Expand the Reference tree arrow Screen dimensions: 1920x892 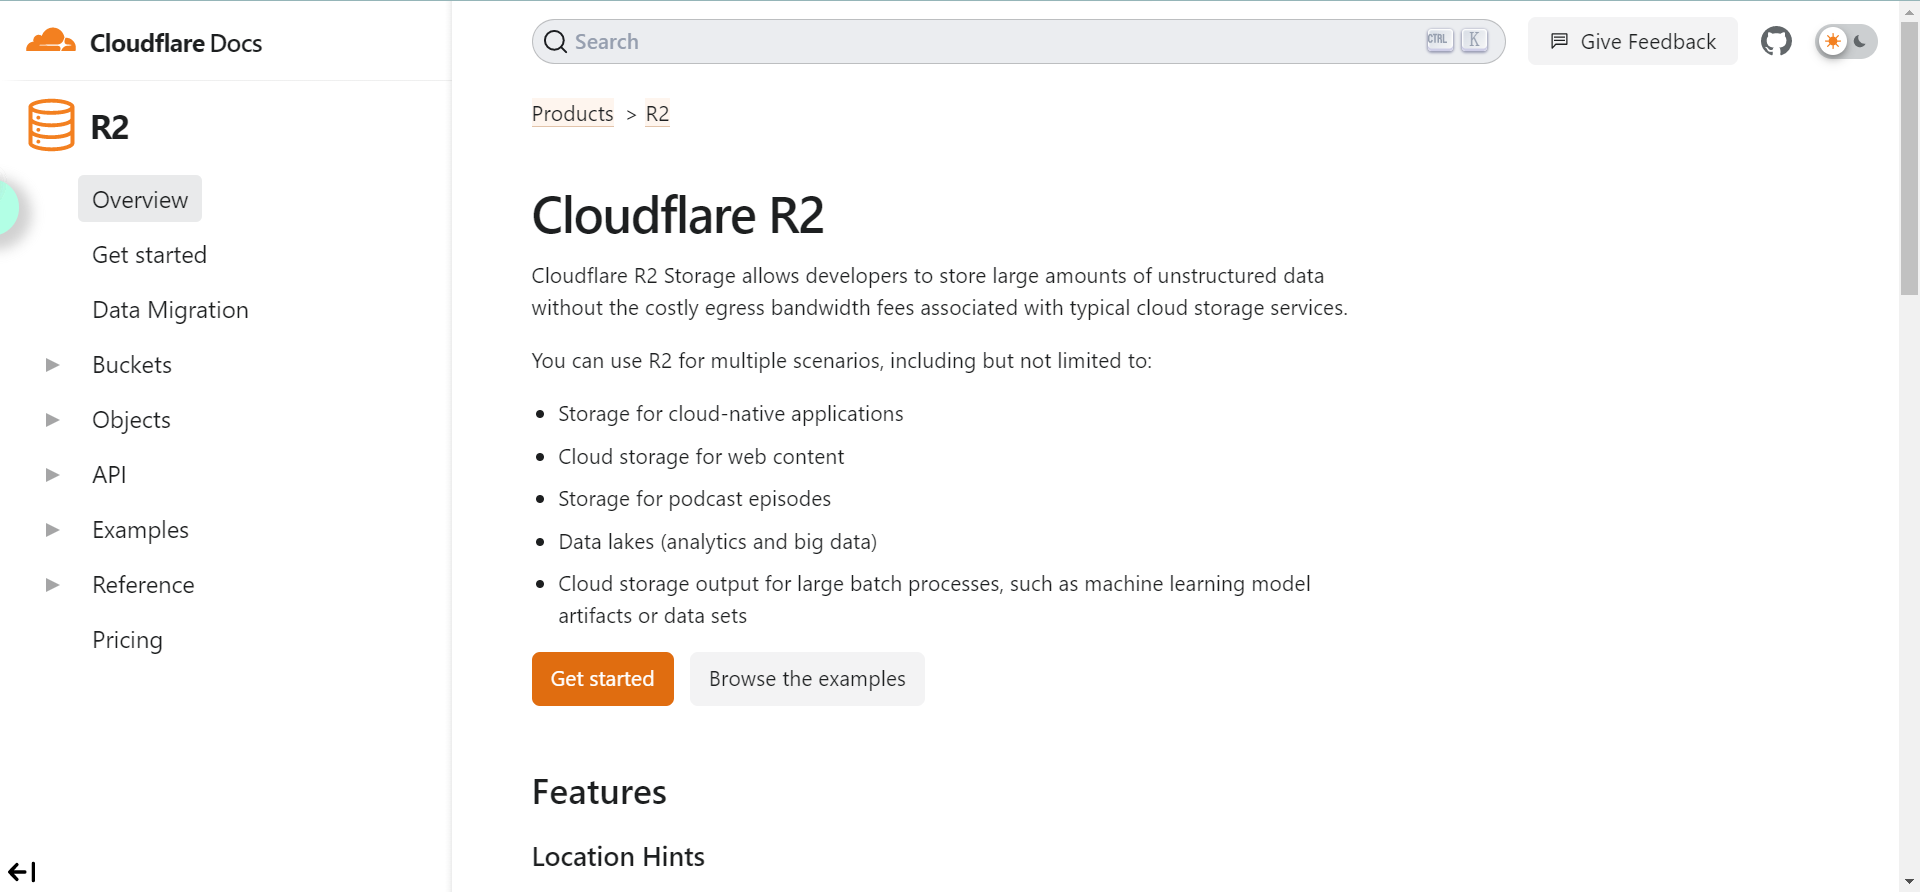[53, 585]
